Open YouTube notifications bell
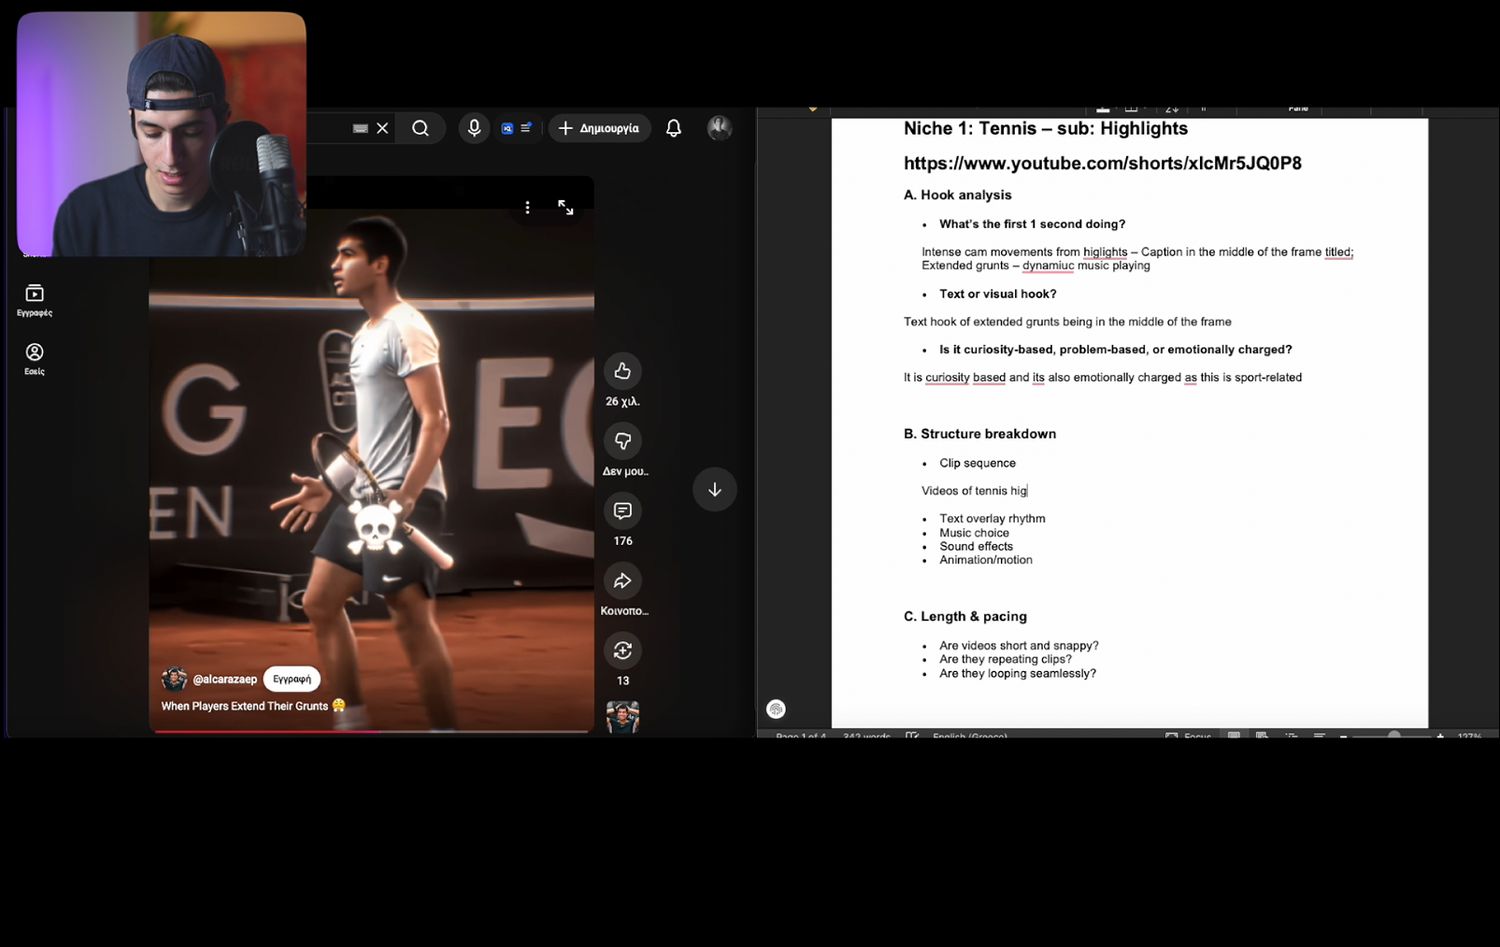 pyautogui.click(x=674, y=128)
